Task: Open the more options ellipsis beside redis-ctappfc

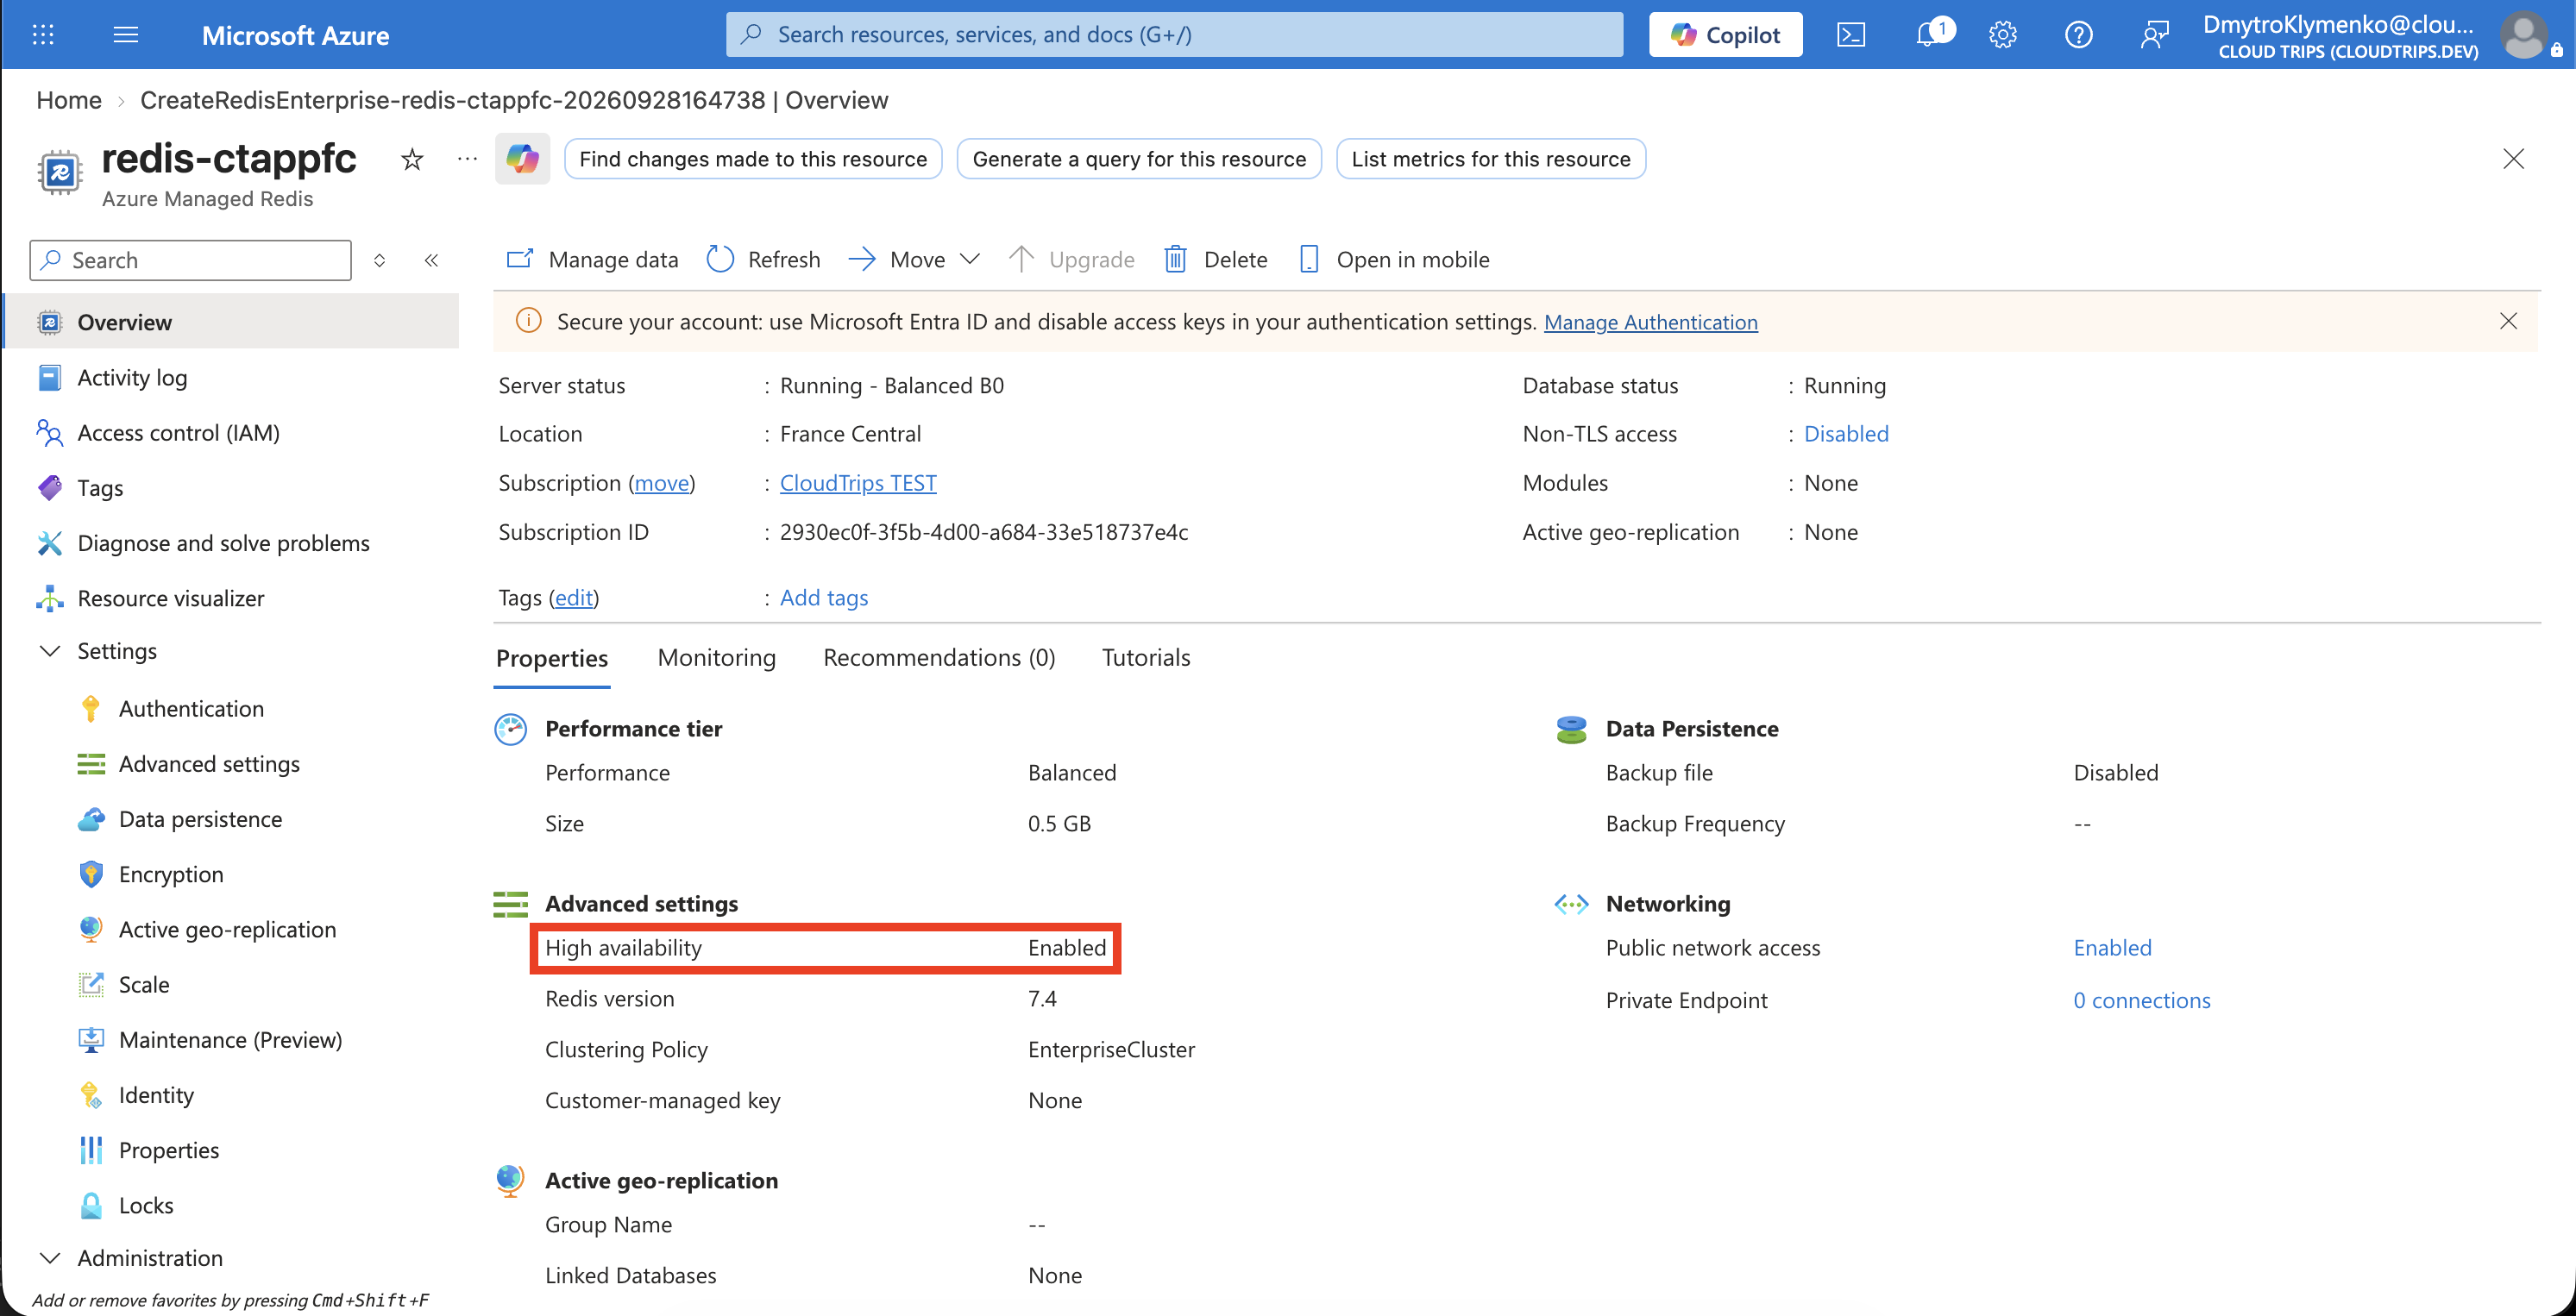Action: [x=467, y=159]
